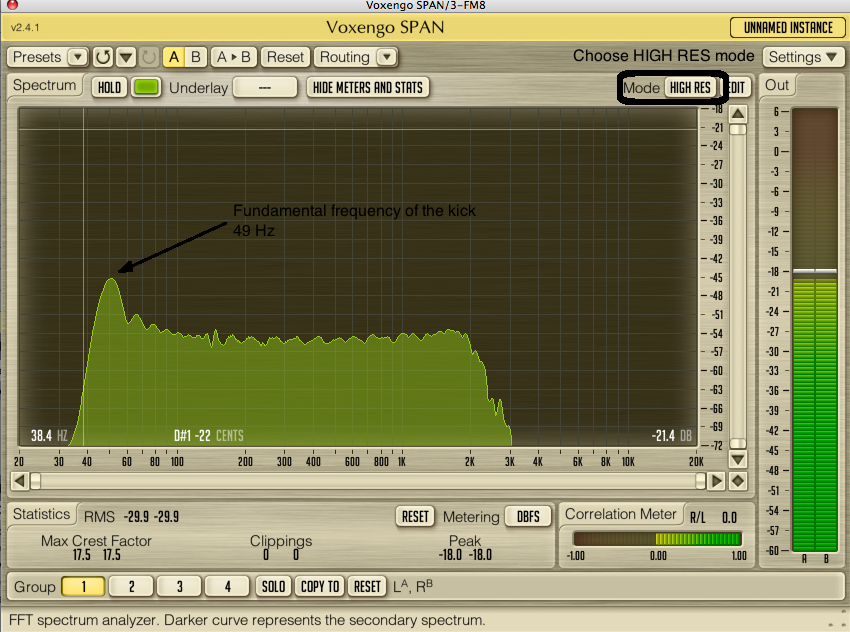Click the horizontal scroll left arrow
The image size is (850, 632).
(20, 481)
